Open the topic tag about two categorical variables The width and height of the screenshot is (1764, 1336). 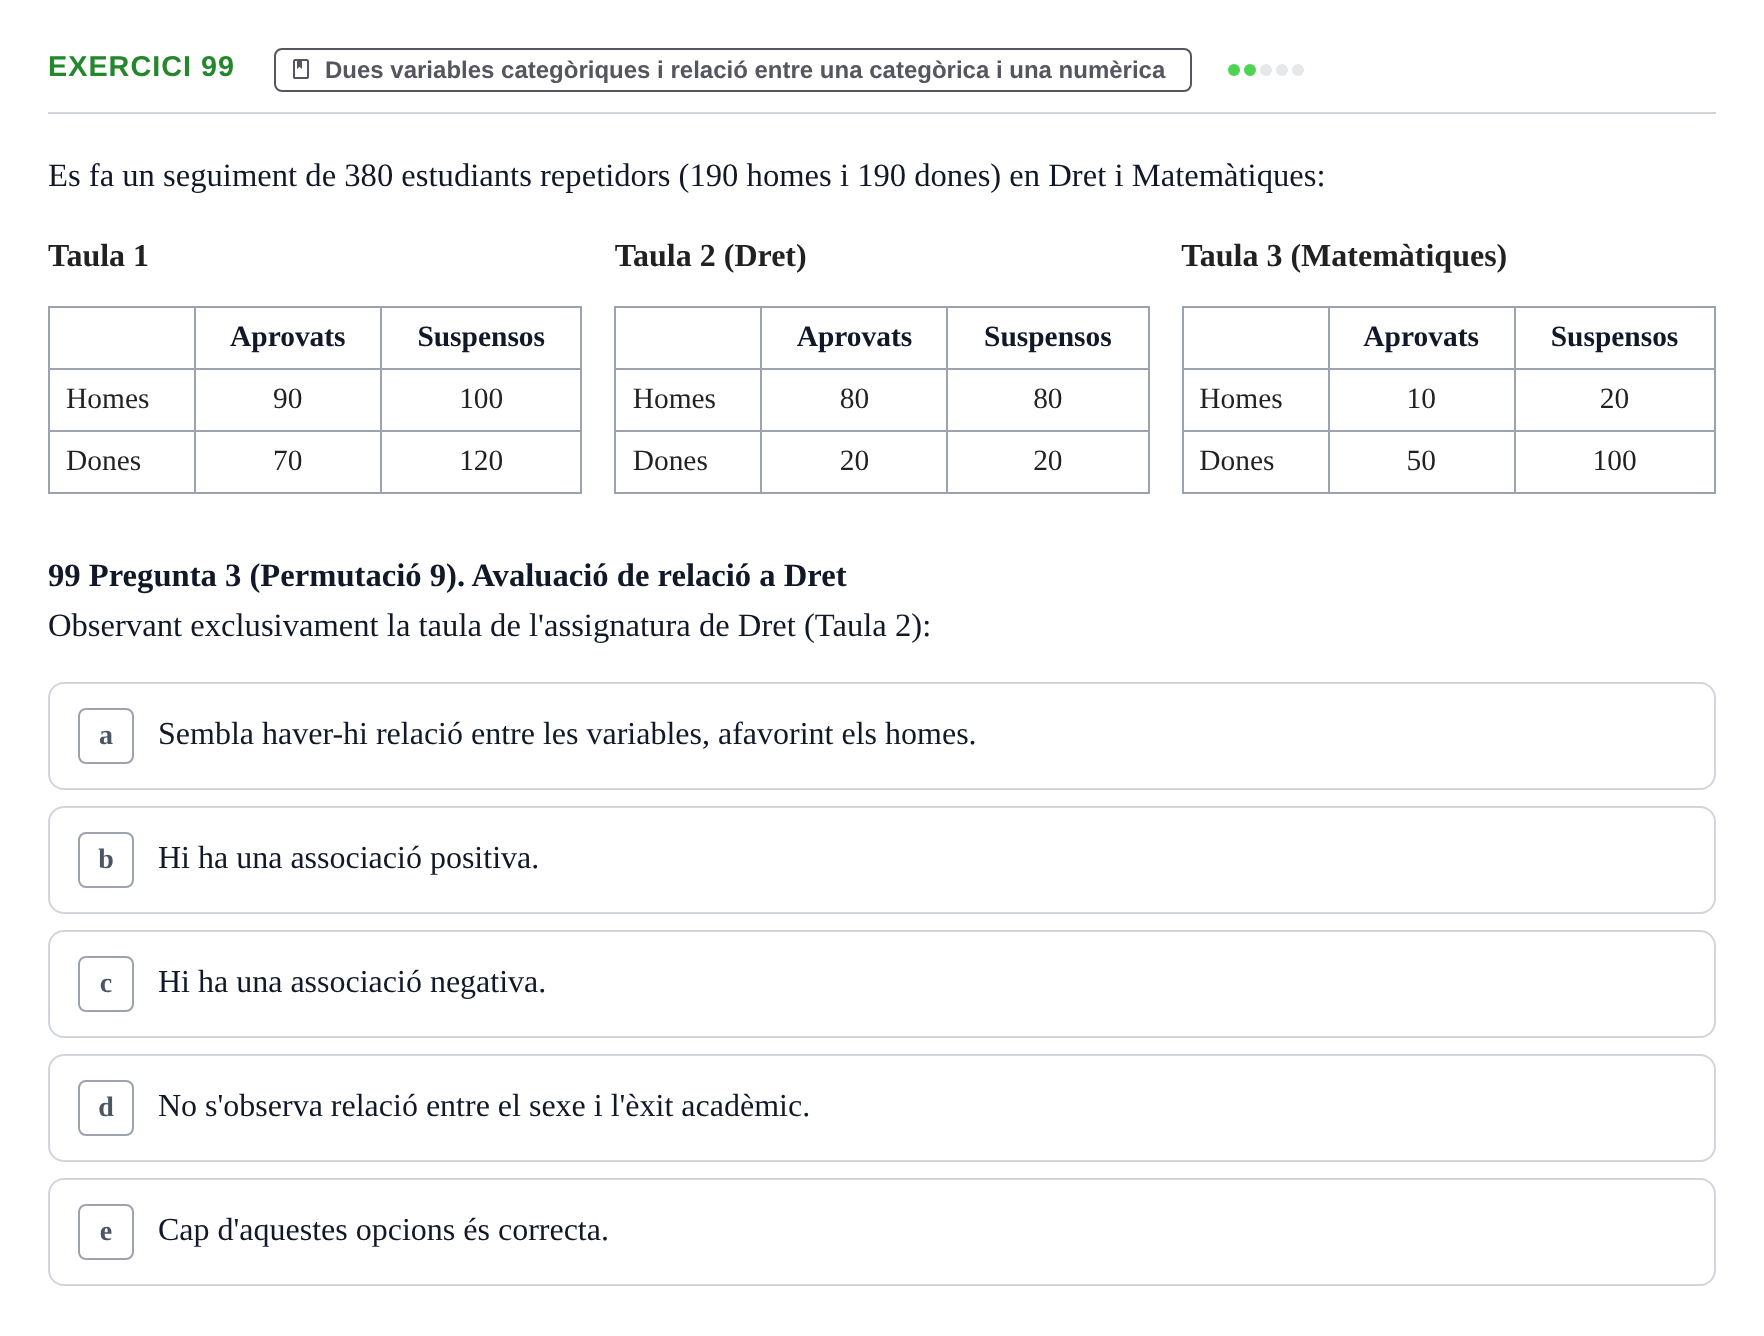733,70
